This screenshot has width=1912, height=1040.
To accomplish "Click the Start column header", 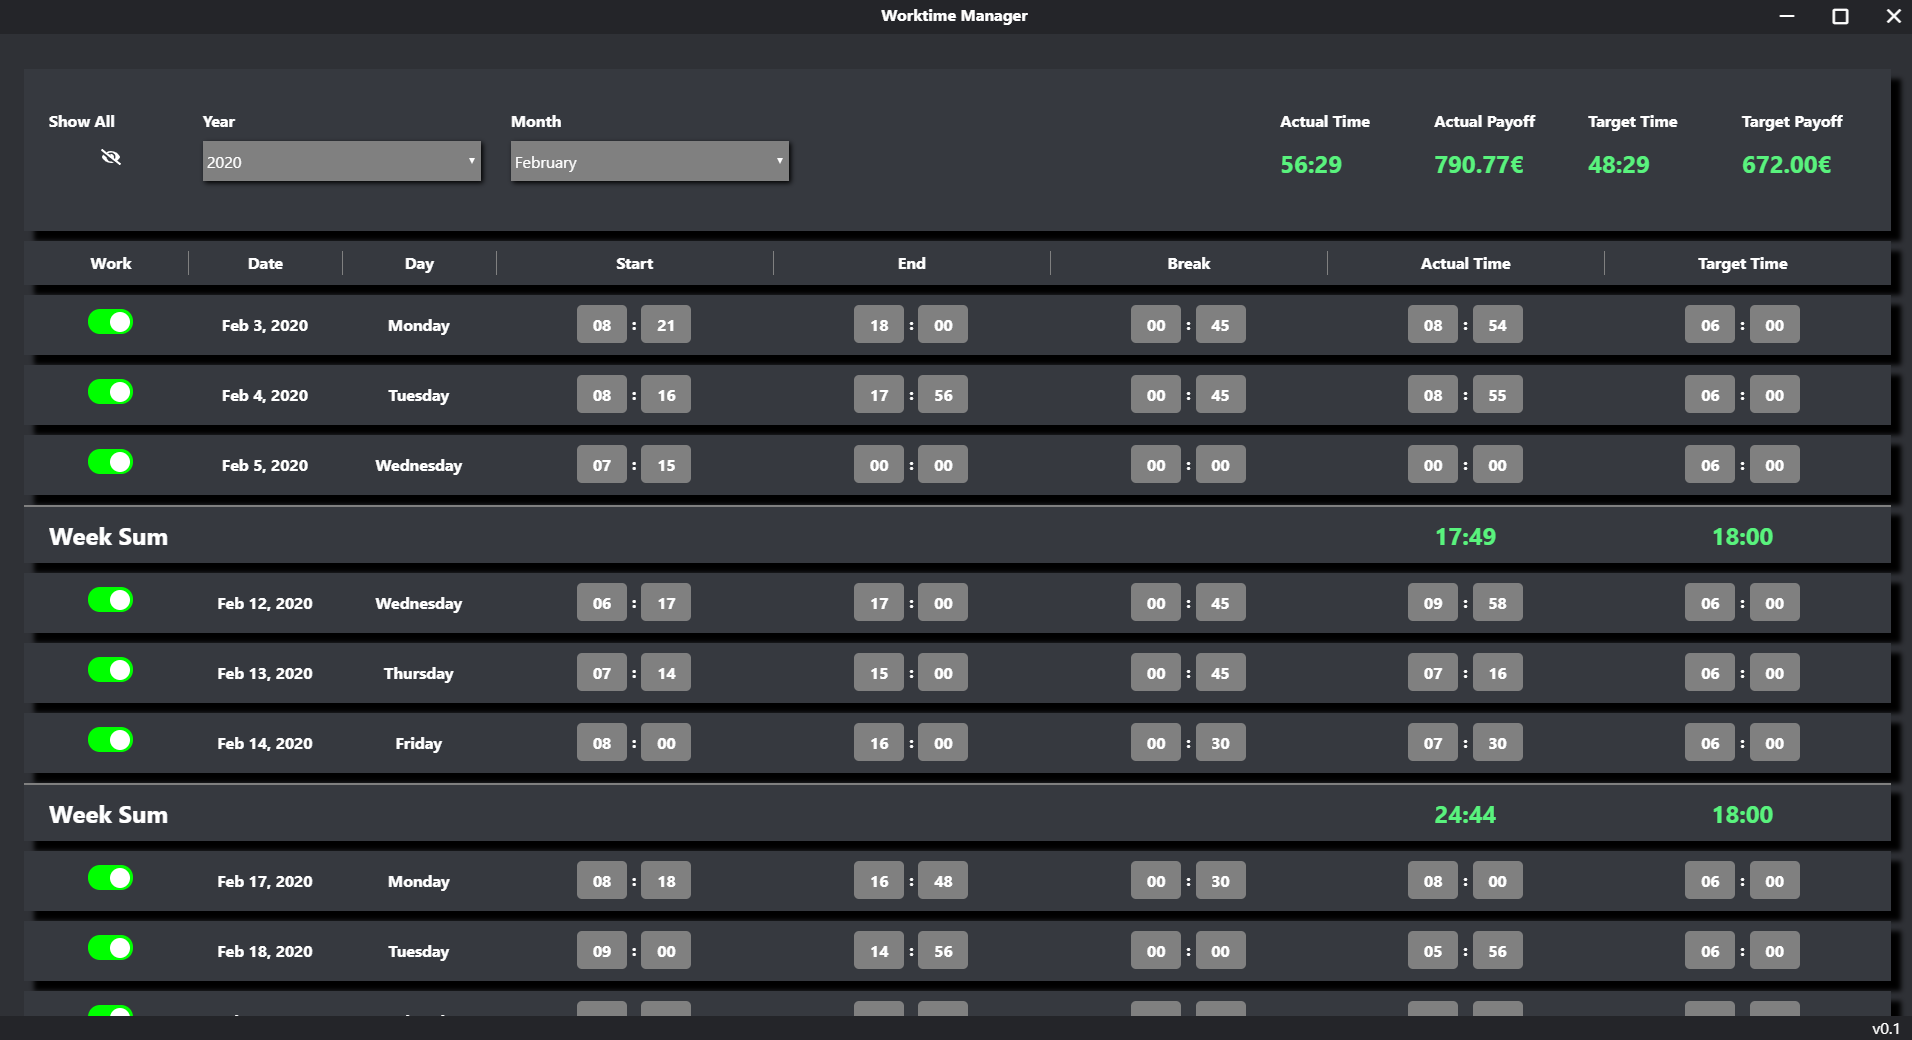I will [x=634, y=264].
